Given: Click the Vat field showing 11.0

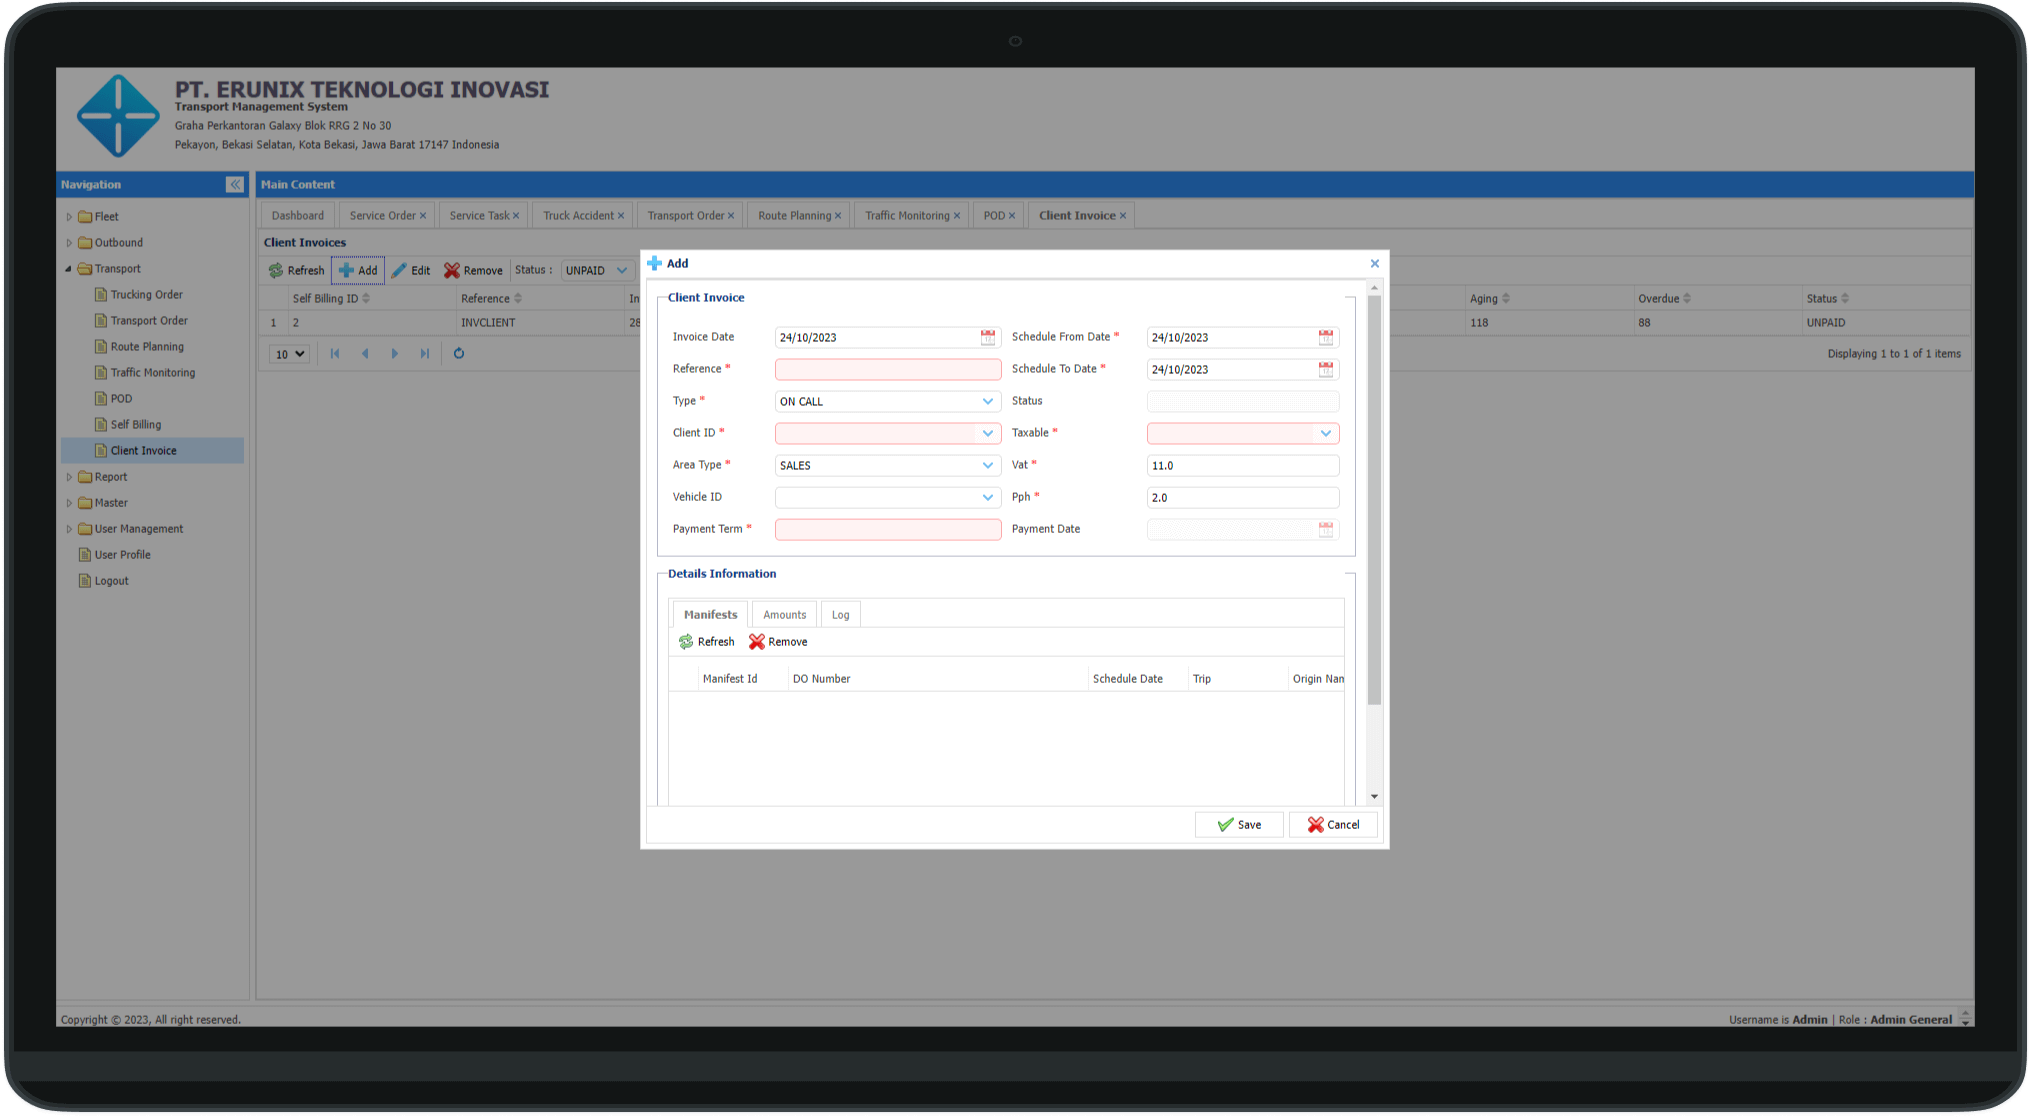Looking at the screenshot, I should [1243, 466].
